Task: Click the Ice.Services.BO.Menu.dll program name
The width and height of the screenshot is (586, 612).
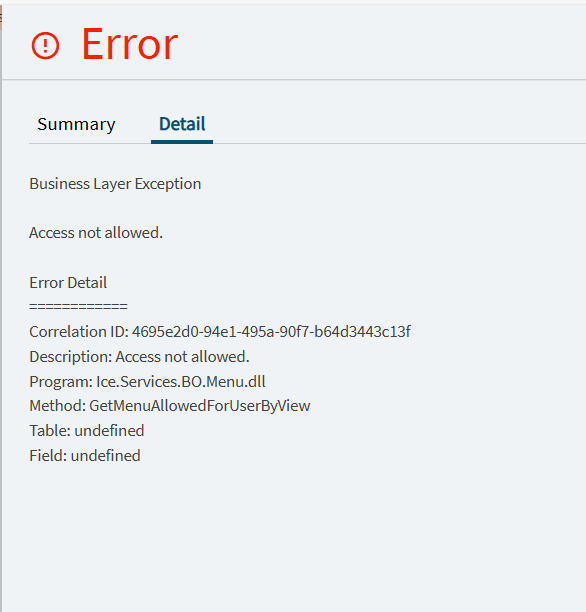Action: pyautogui.click(x=181, y=382)
